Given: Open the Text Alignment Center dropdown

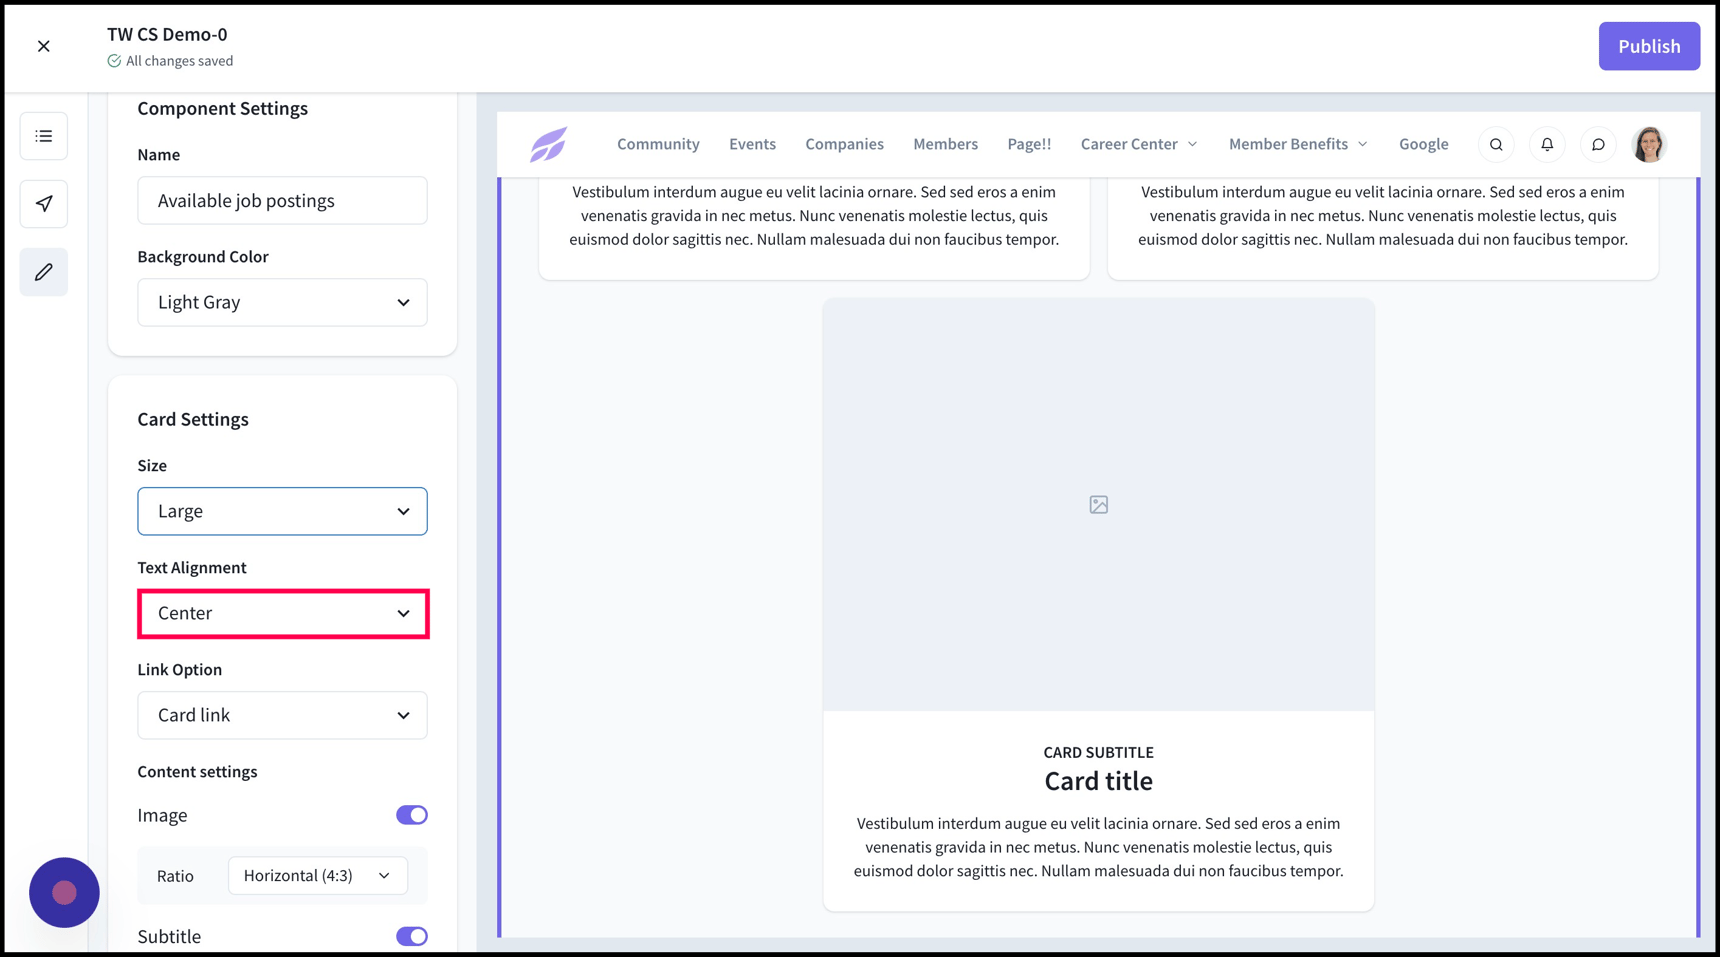Looking at the screenshot, I should coord(282,613).
